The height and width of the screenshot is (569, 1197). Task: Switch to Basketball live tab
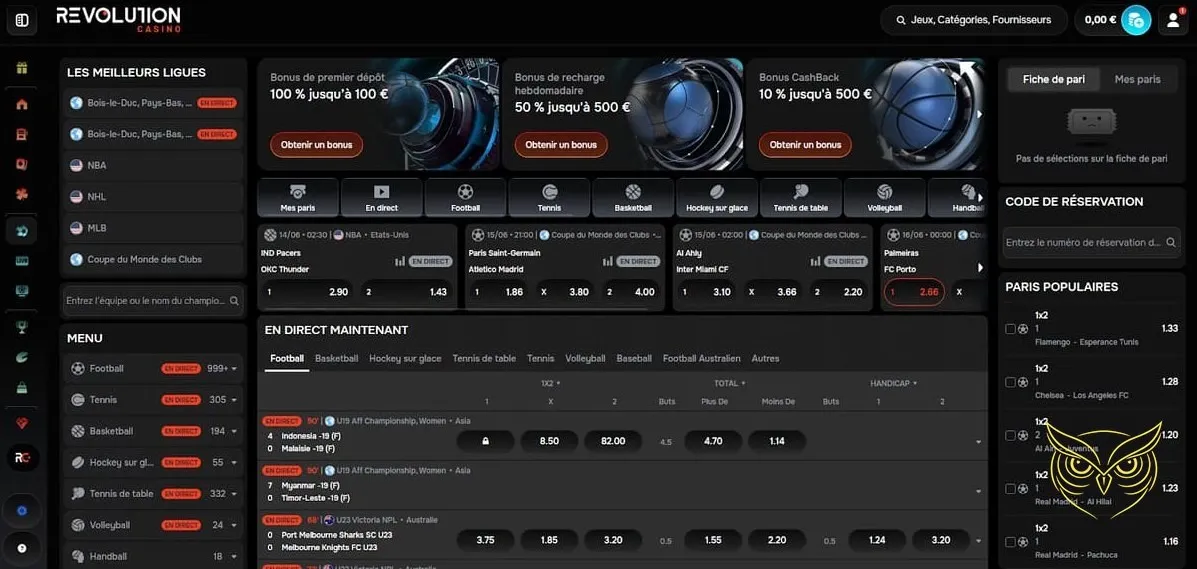337,358
